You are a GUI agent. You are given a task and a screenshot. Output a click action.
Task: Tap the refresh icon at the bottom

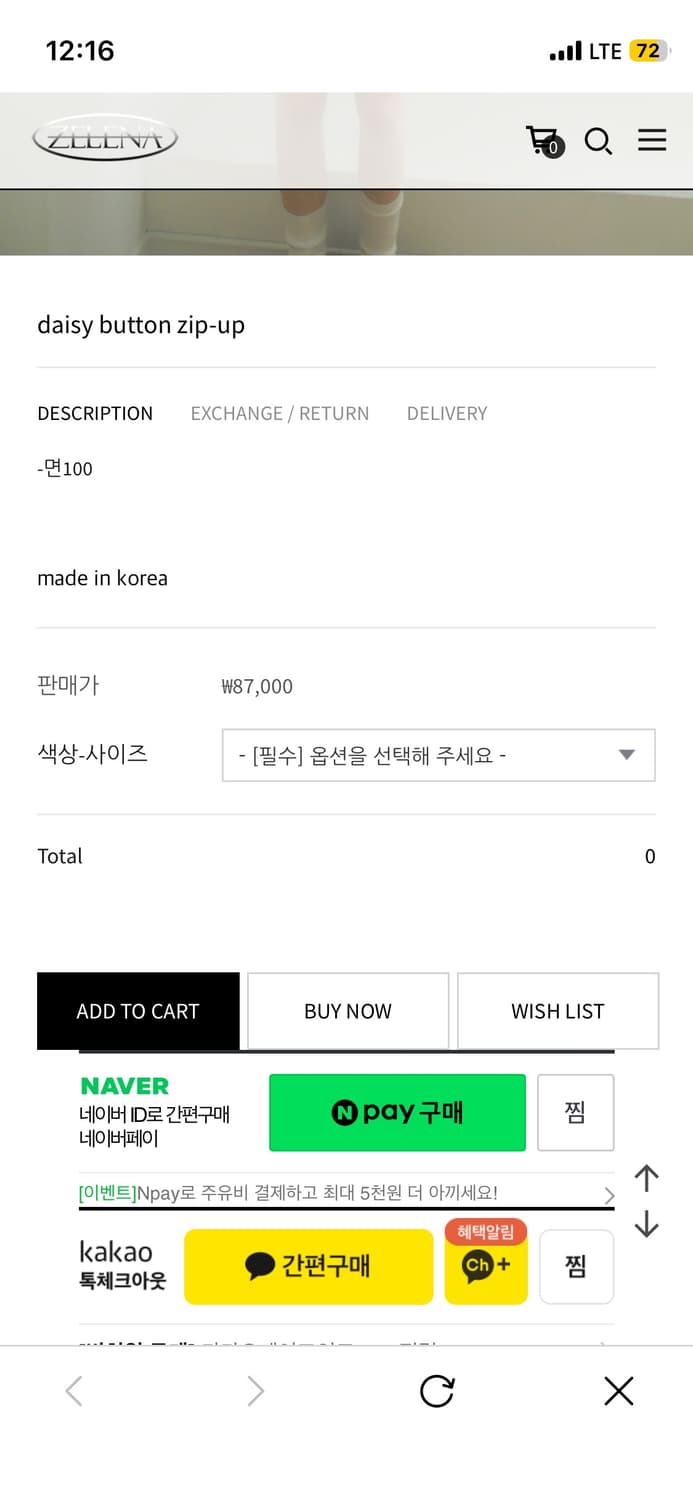[436, 1390]
